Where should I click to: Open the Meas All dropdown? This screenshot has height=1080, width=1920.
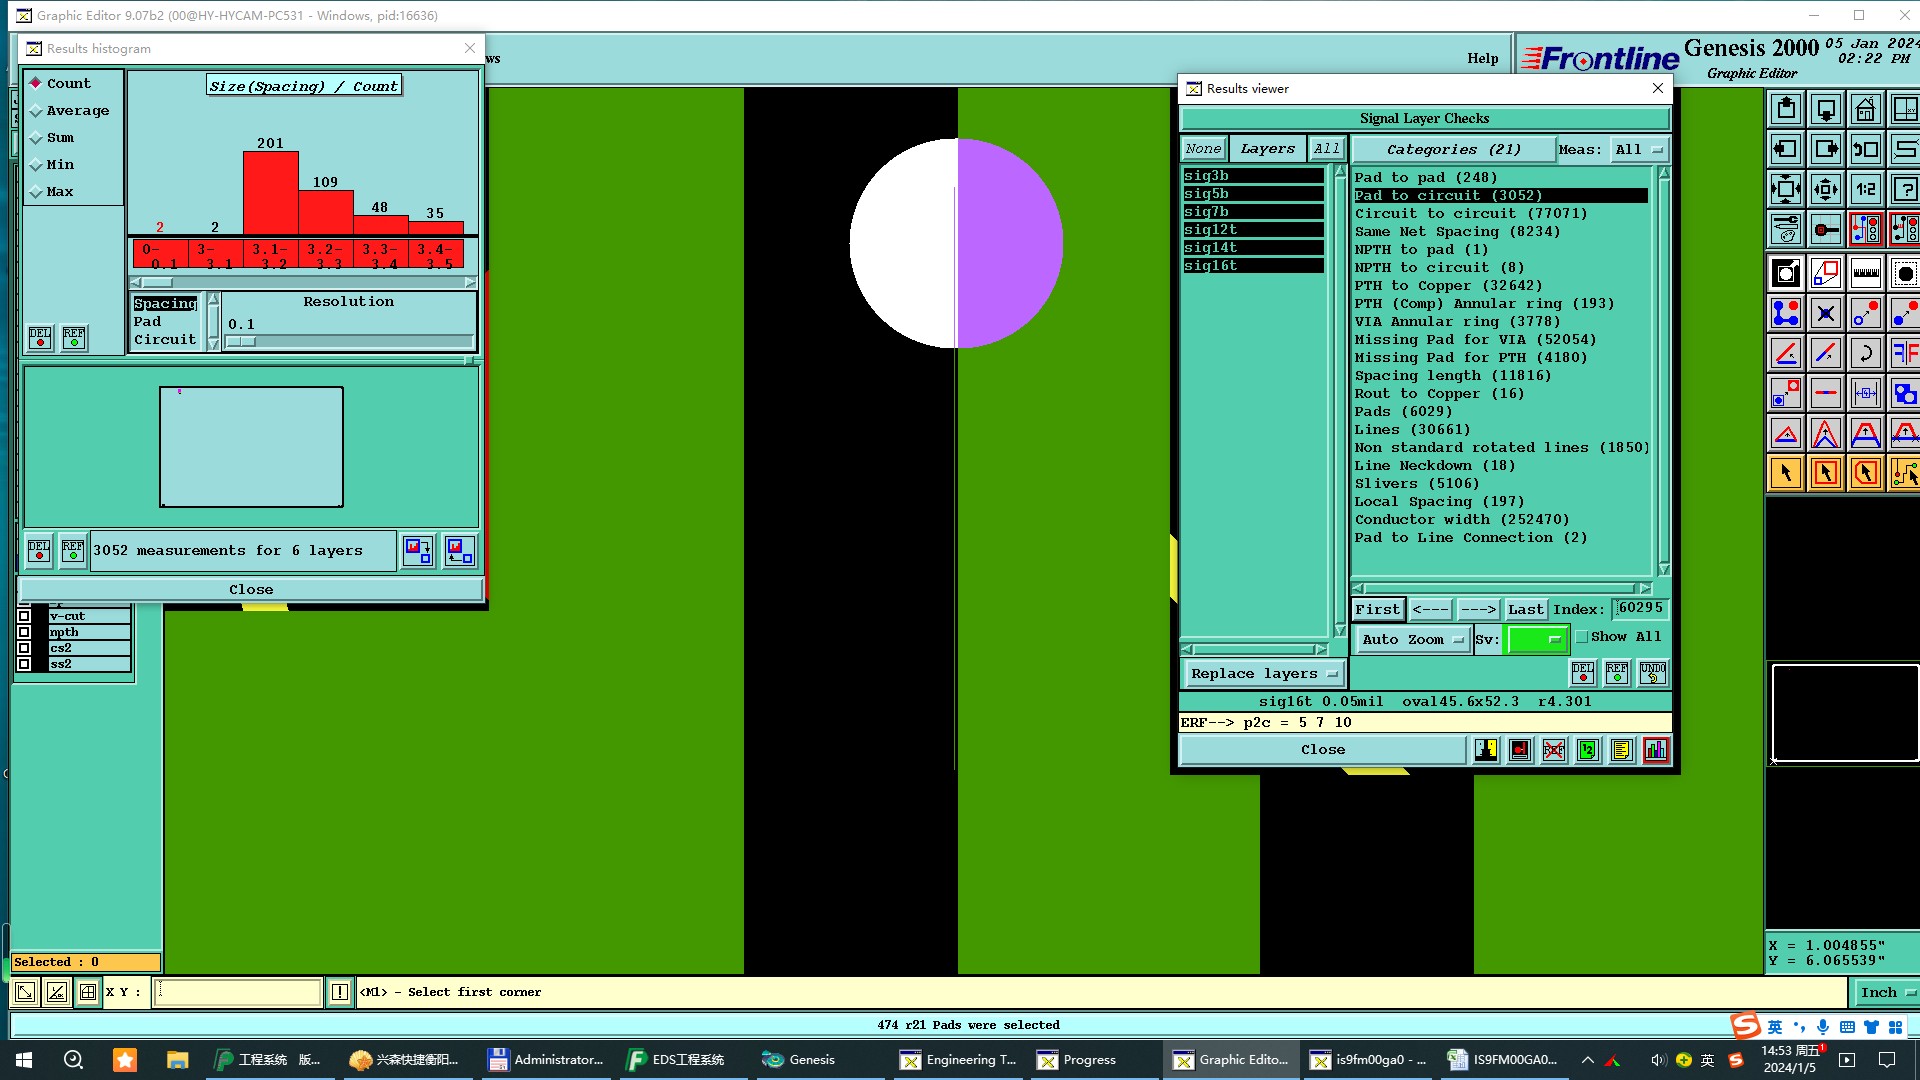point(1638,150)
